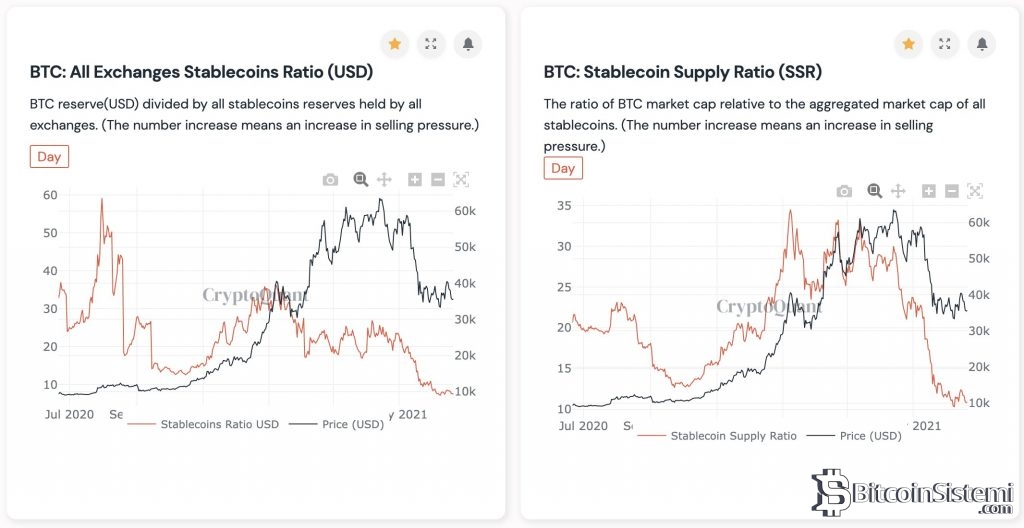Select Day interval on SSR chart

tap(563, 168)
